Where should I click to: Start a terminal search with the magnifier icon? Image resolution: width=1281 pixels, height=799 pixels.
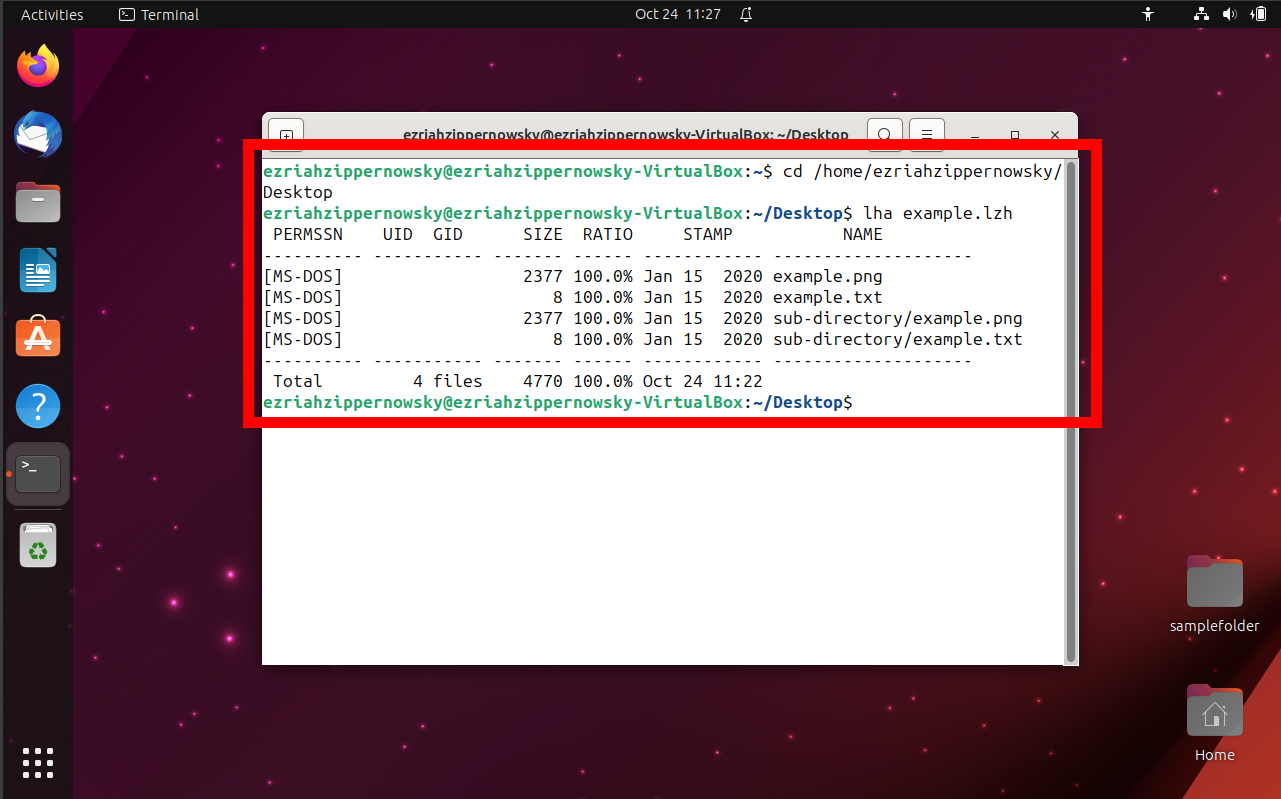[x=884, y=133]
